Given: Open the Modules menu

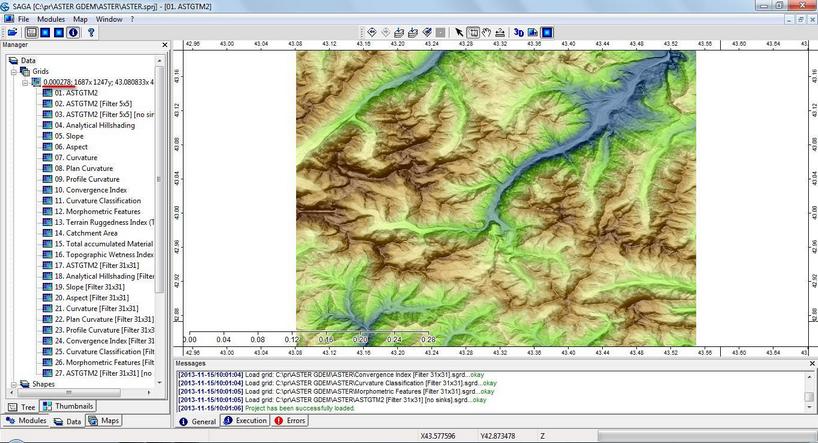Looking at the screenshot, I should pos(51,19).
